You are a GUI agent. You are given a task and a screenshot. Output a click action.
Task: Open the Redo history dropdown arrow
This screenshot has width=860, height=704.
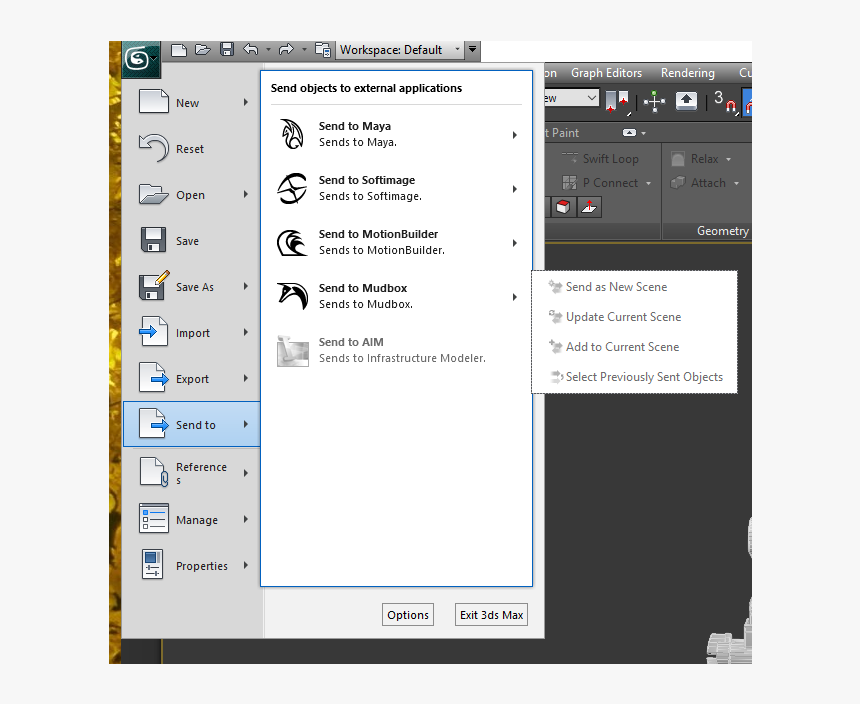304,50
